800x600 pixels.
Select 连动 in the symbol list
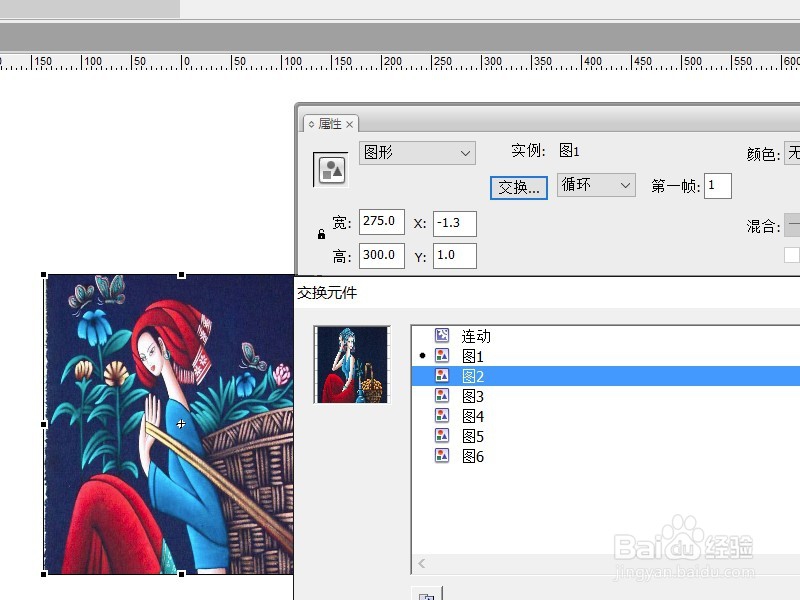(476, 336)
